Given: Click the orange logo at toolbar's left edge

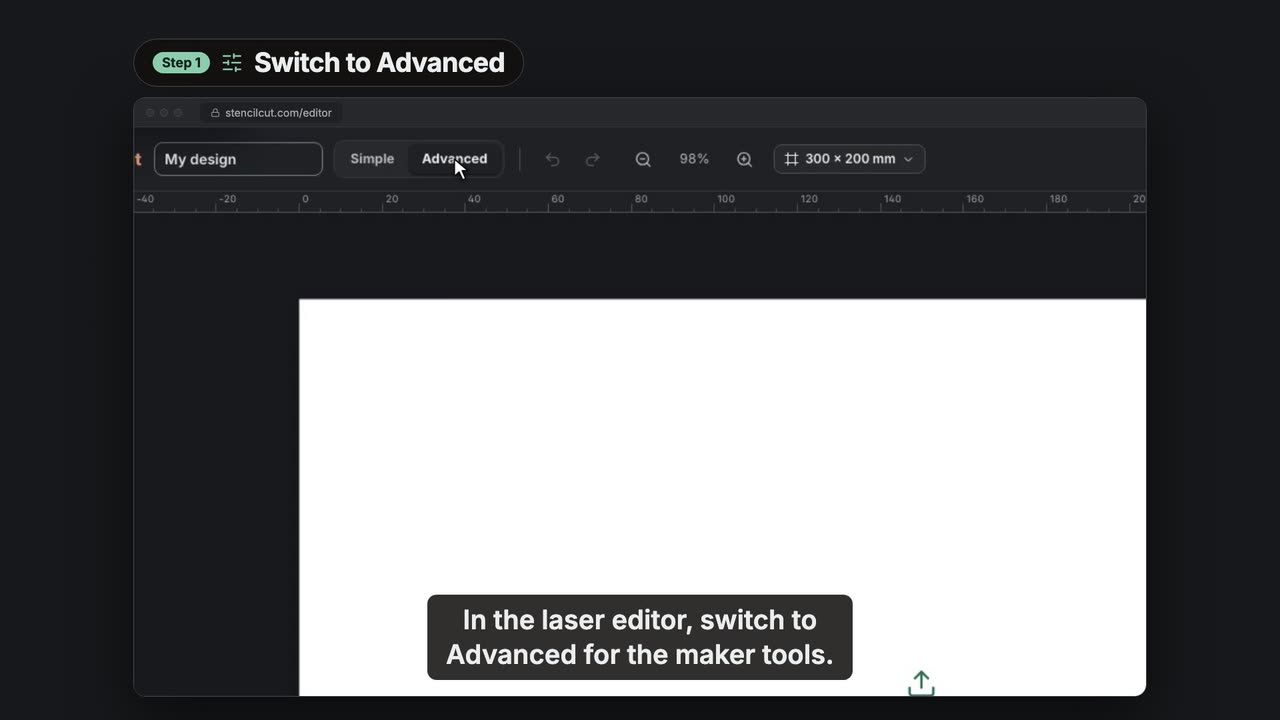Looking at the screenshot, I should tap(138, 159).
